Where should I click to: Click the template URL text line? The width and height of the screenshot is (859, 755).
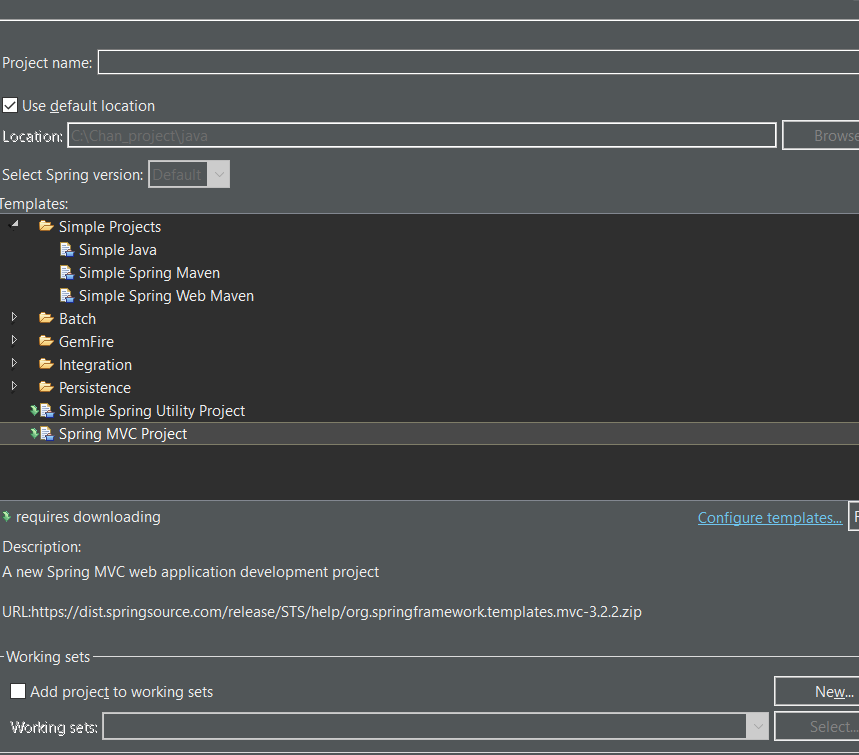322,611
